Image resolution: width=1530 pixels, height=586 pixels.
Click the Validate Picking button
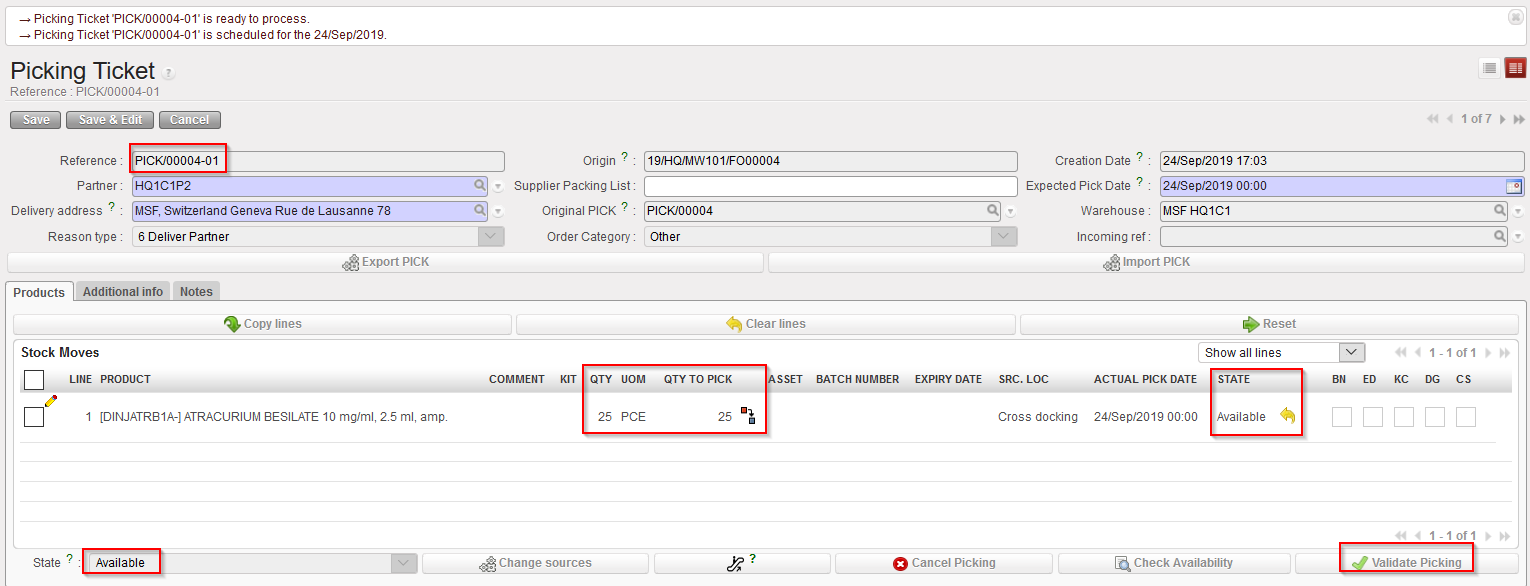(1406, 563)
